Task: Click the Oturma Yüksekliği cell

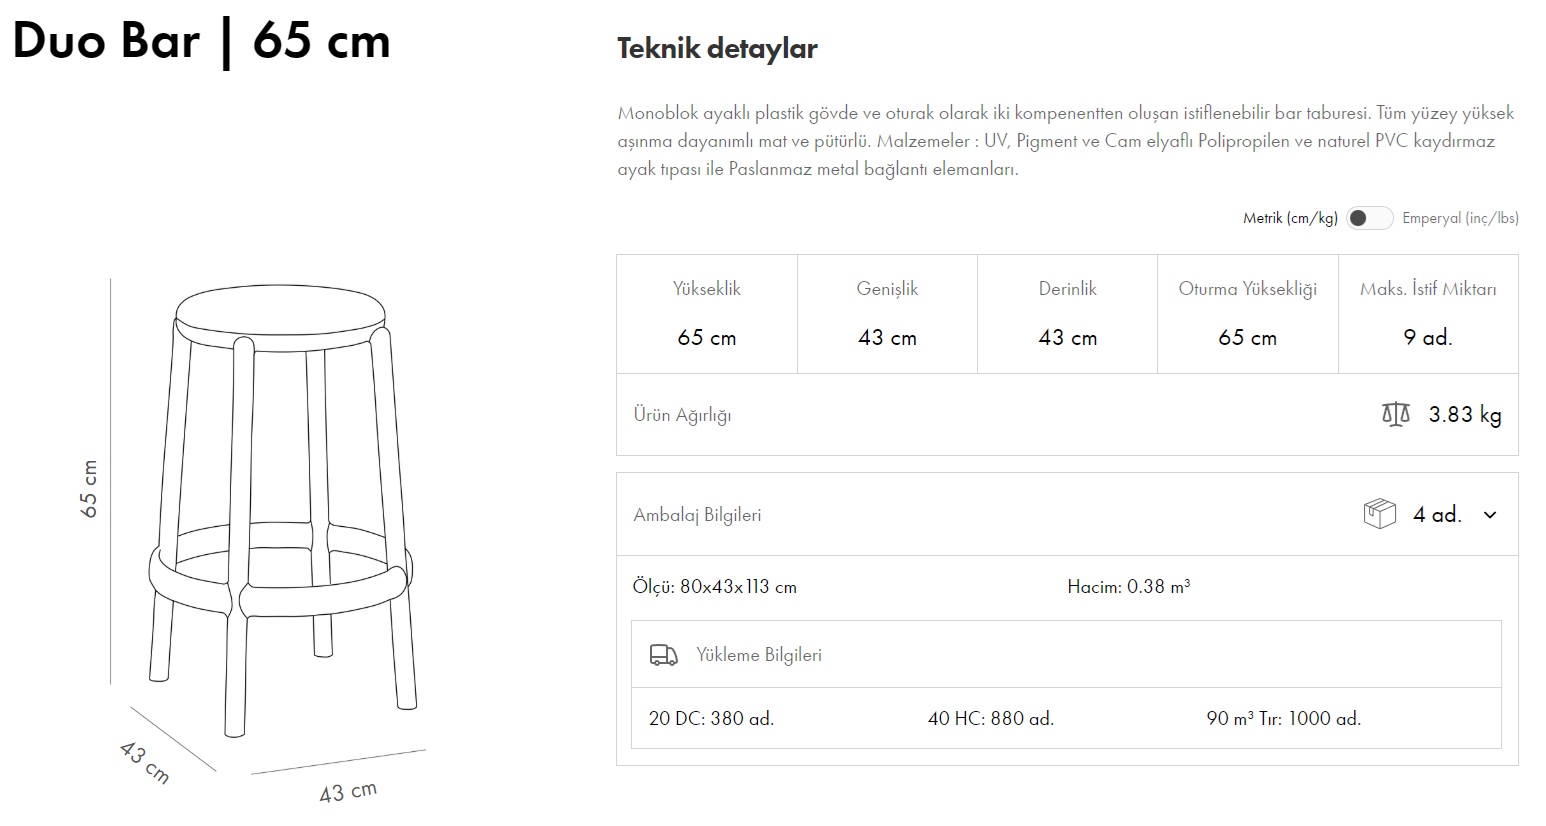Action: (x=1247, y=314)
